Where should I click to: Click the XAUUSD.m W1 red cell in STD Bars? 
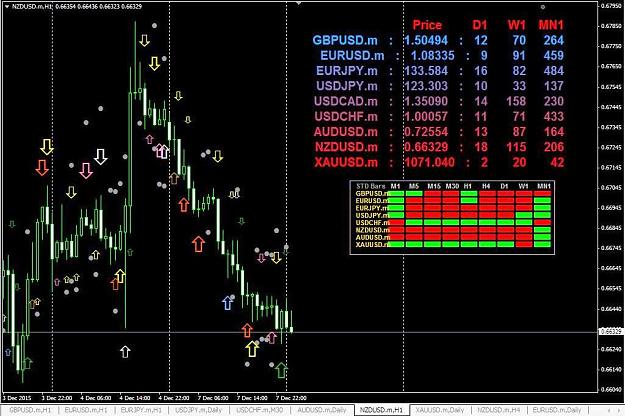pyautogui.click(x=524, y=245)
